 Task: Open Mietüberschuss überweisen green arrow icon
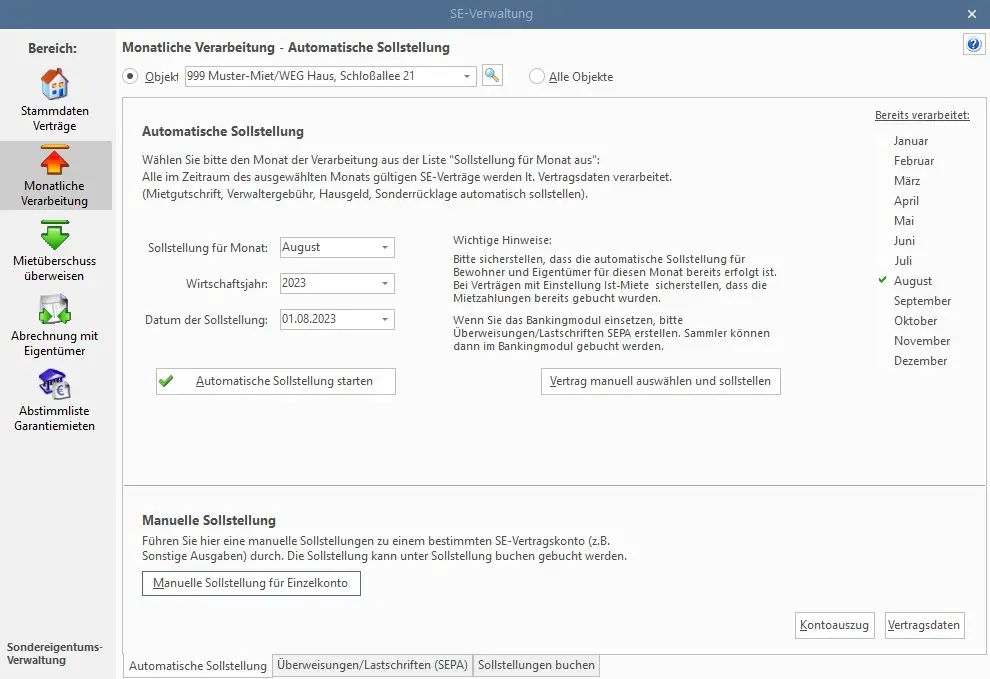click(x=55, y=234)
